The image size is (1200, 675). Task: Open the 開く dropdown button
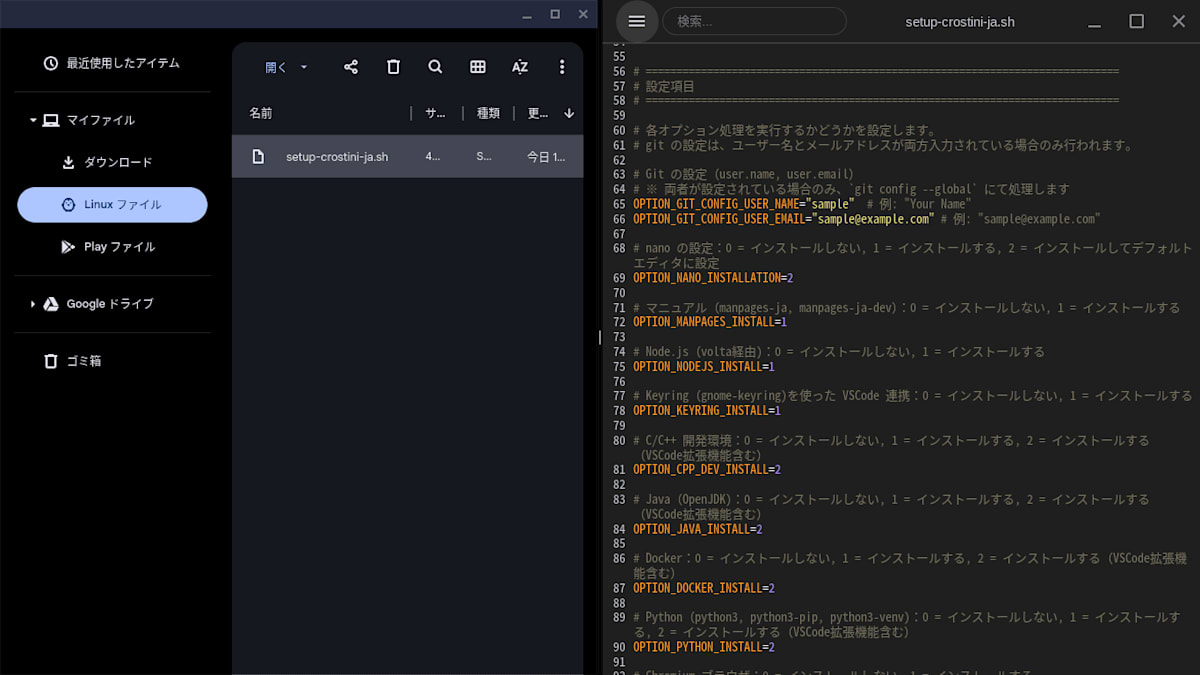[x=286, y=67]
